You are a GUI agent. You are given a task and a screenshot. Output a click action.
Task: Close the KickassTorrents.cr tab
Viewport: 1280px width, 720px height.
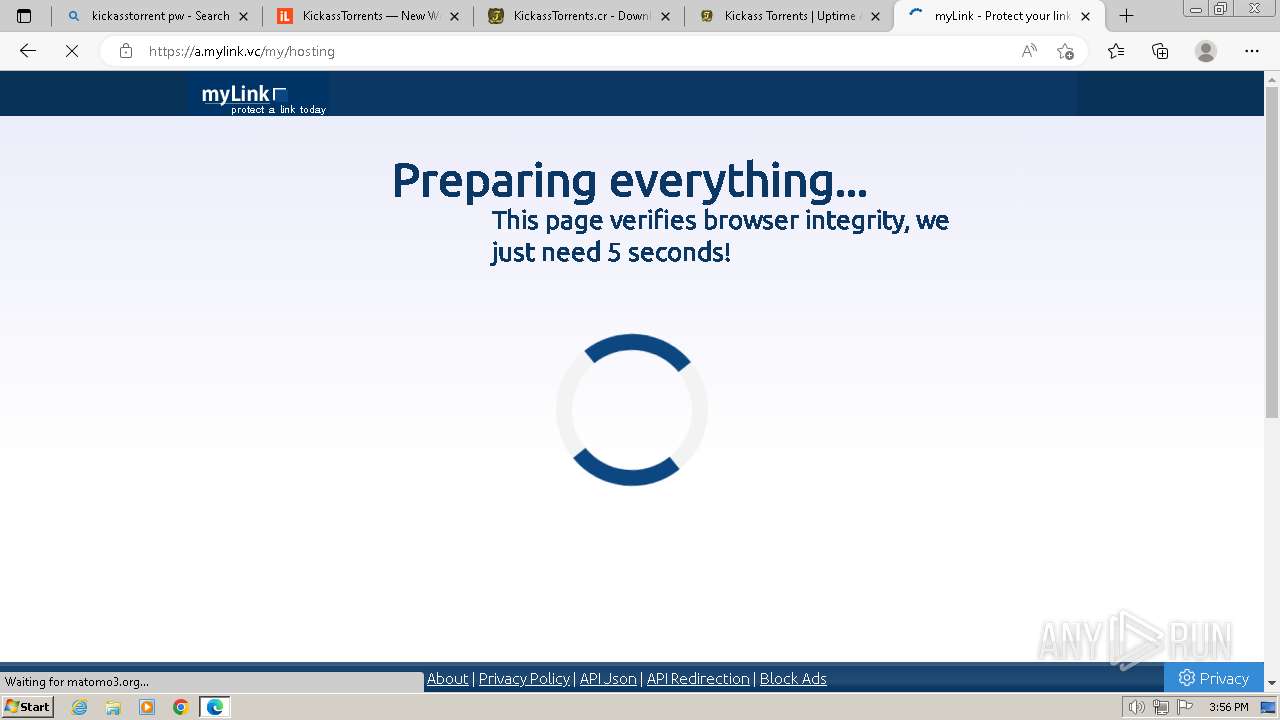[665, 16]
